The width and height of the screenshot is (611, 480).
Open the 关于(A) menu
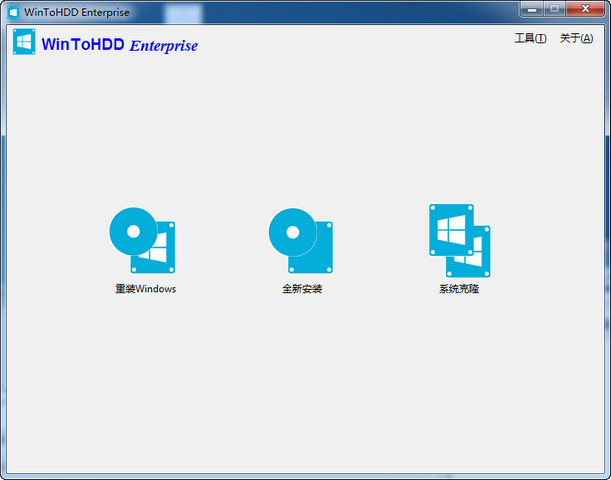click(x=576, y=38)
